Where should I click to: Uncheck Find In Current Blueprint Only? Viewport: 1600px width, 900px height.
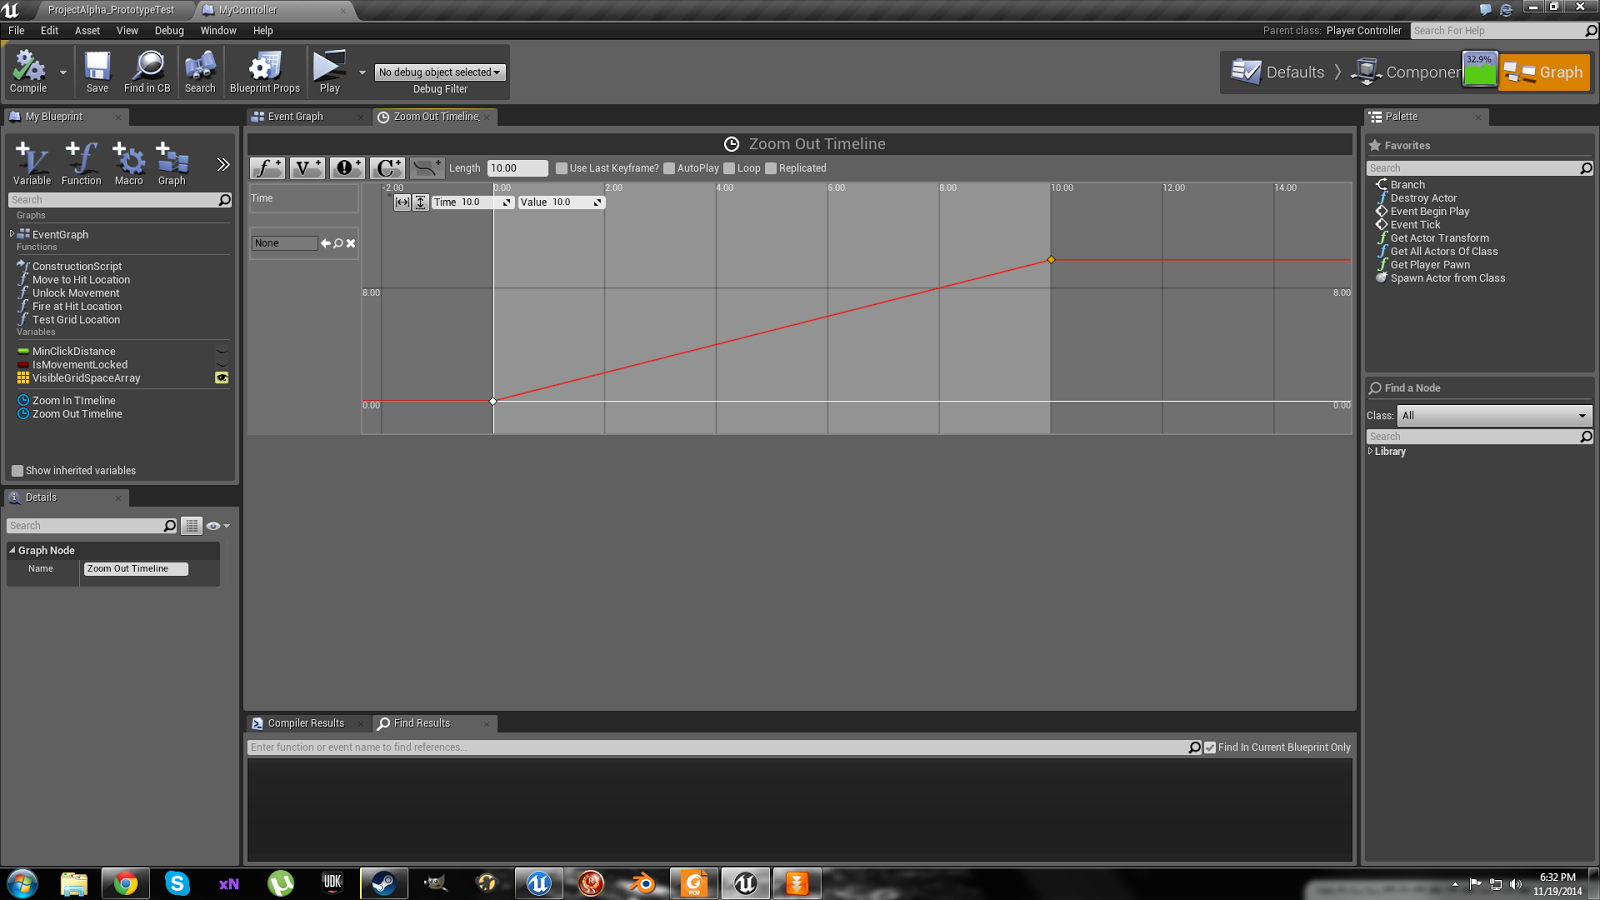click(1210, 747)
